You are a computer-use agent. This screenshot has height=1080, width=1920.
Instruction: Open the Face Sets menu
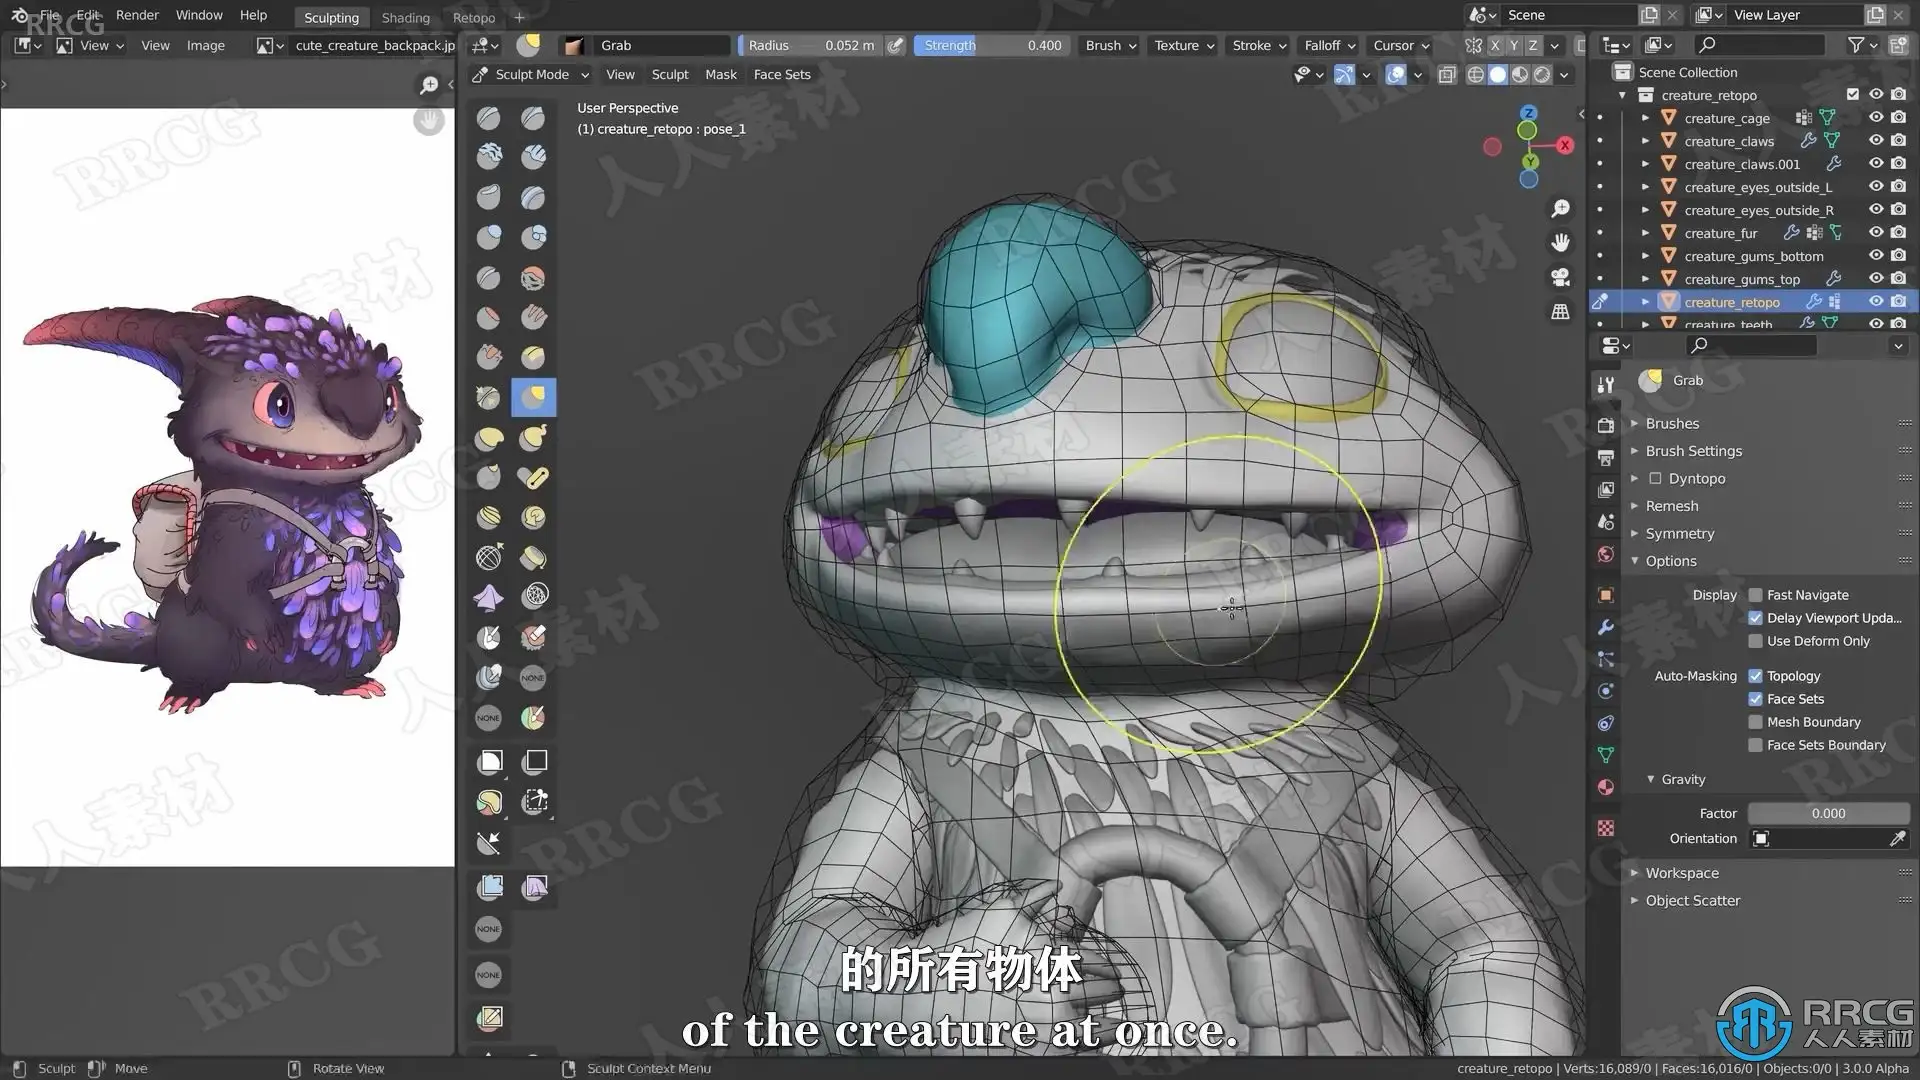[x=781, y=75]
